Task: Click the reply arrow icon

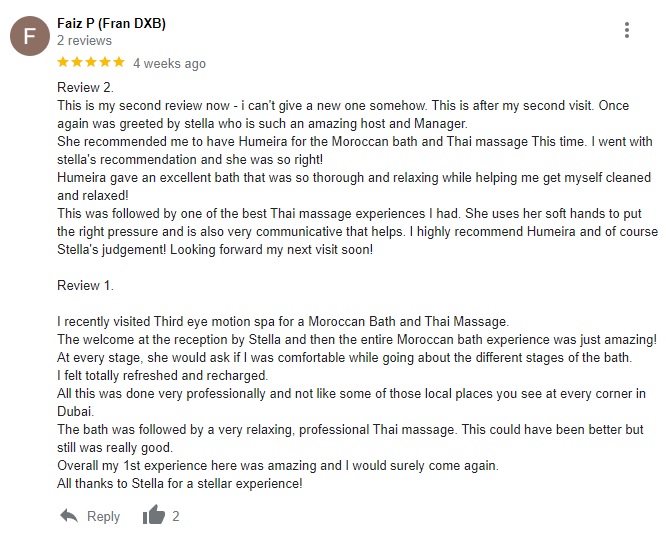Action: [69, 516]
